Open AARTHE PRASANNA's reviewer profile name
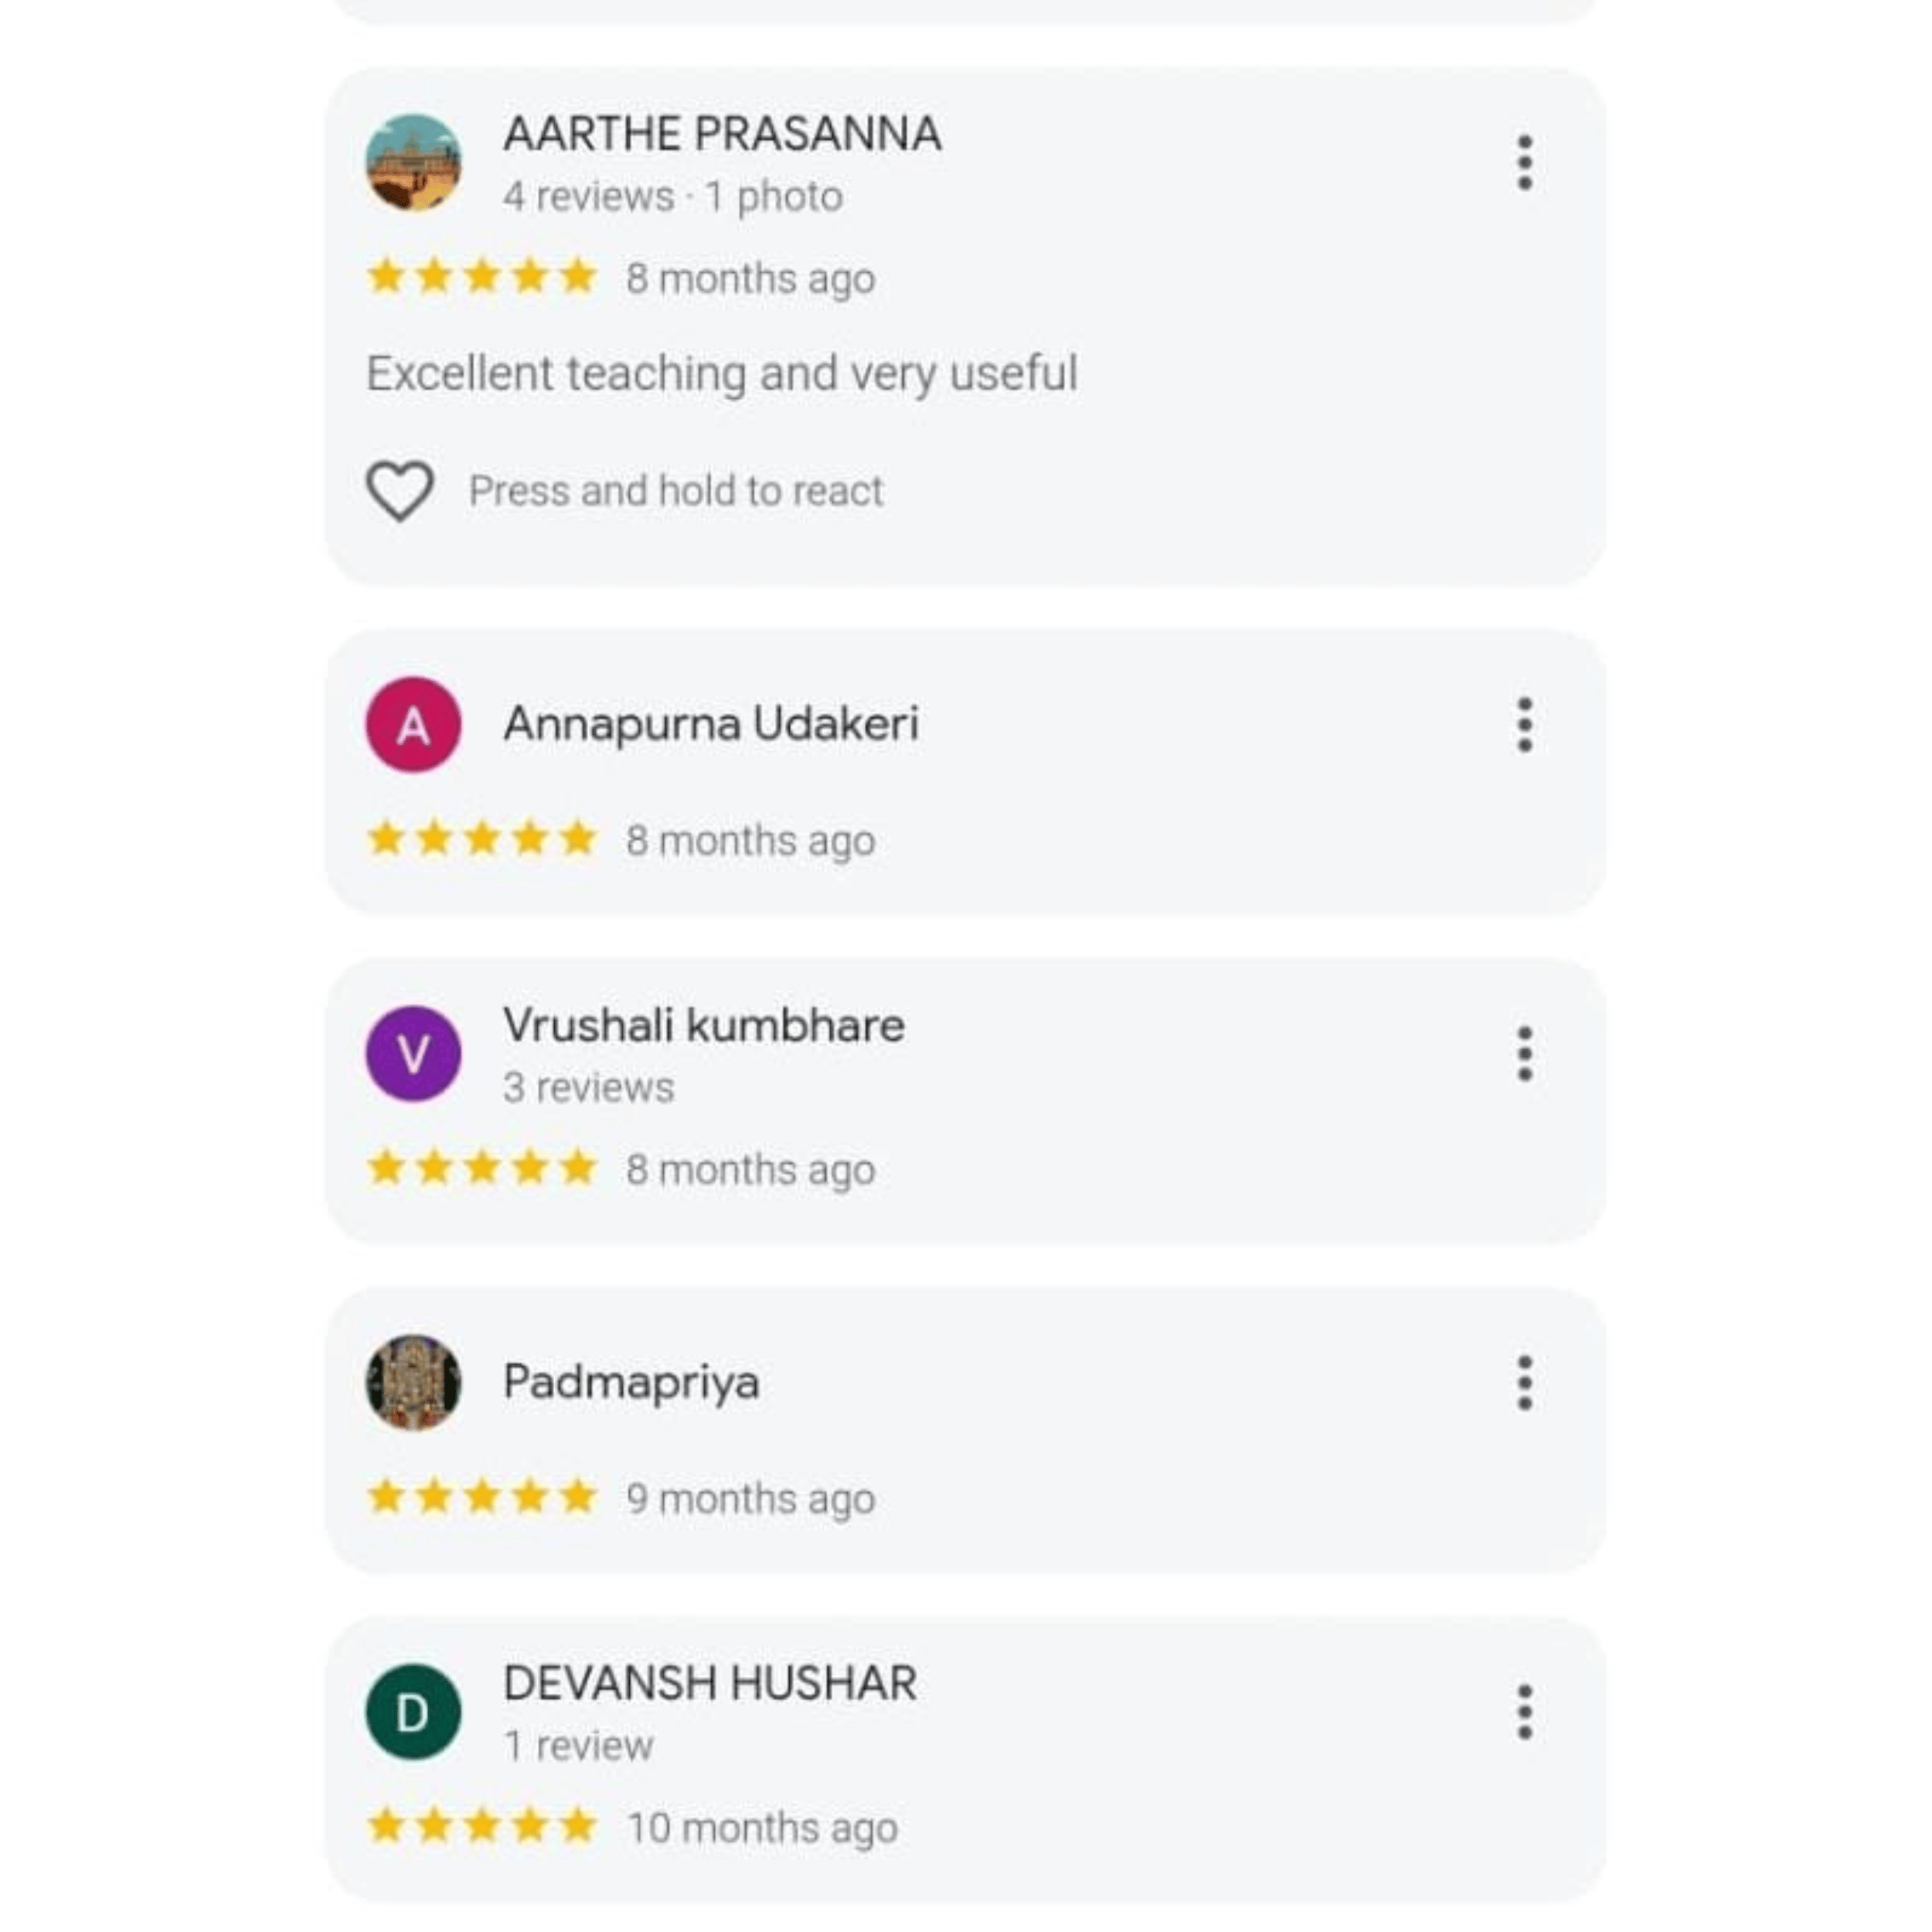The height and width of the screenshot is (1932, 1932). coord(721,134)
